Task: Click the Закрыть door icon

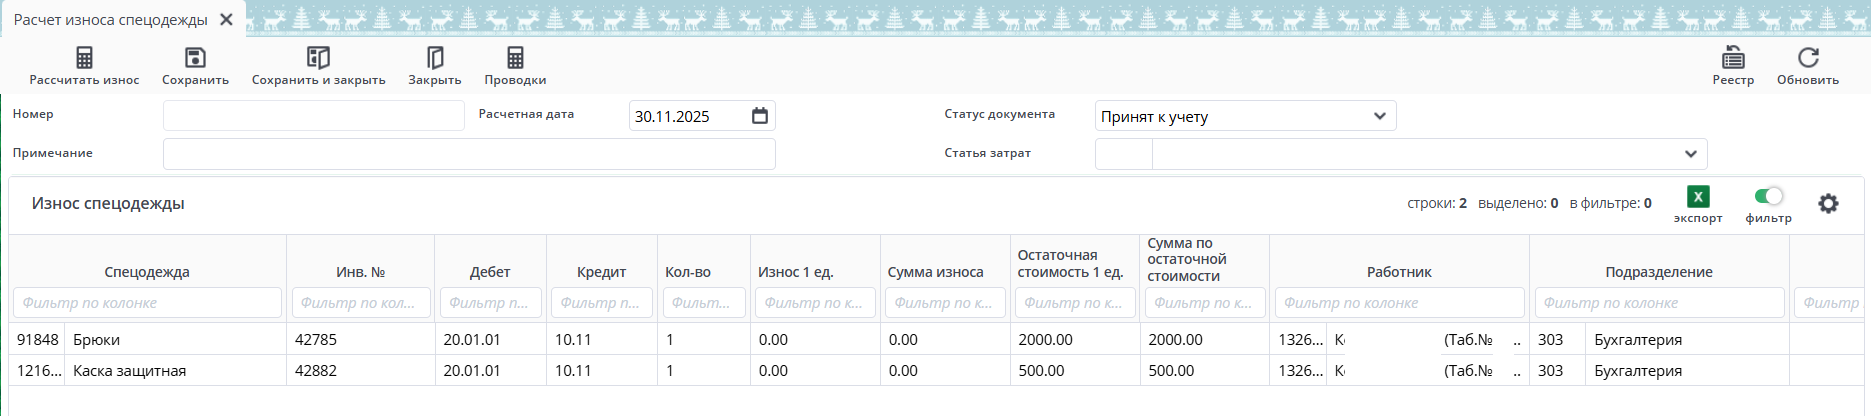Action: [435, 58]
